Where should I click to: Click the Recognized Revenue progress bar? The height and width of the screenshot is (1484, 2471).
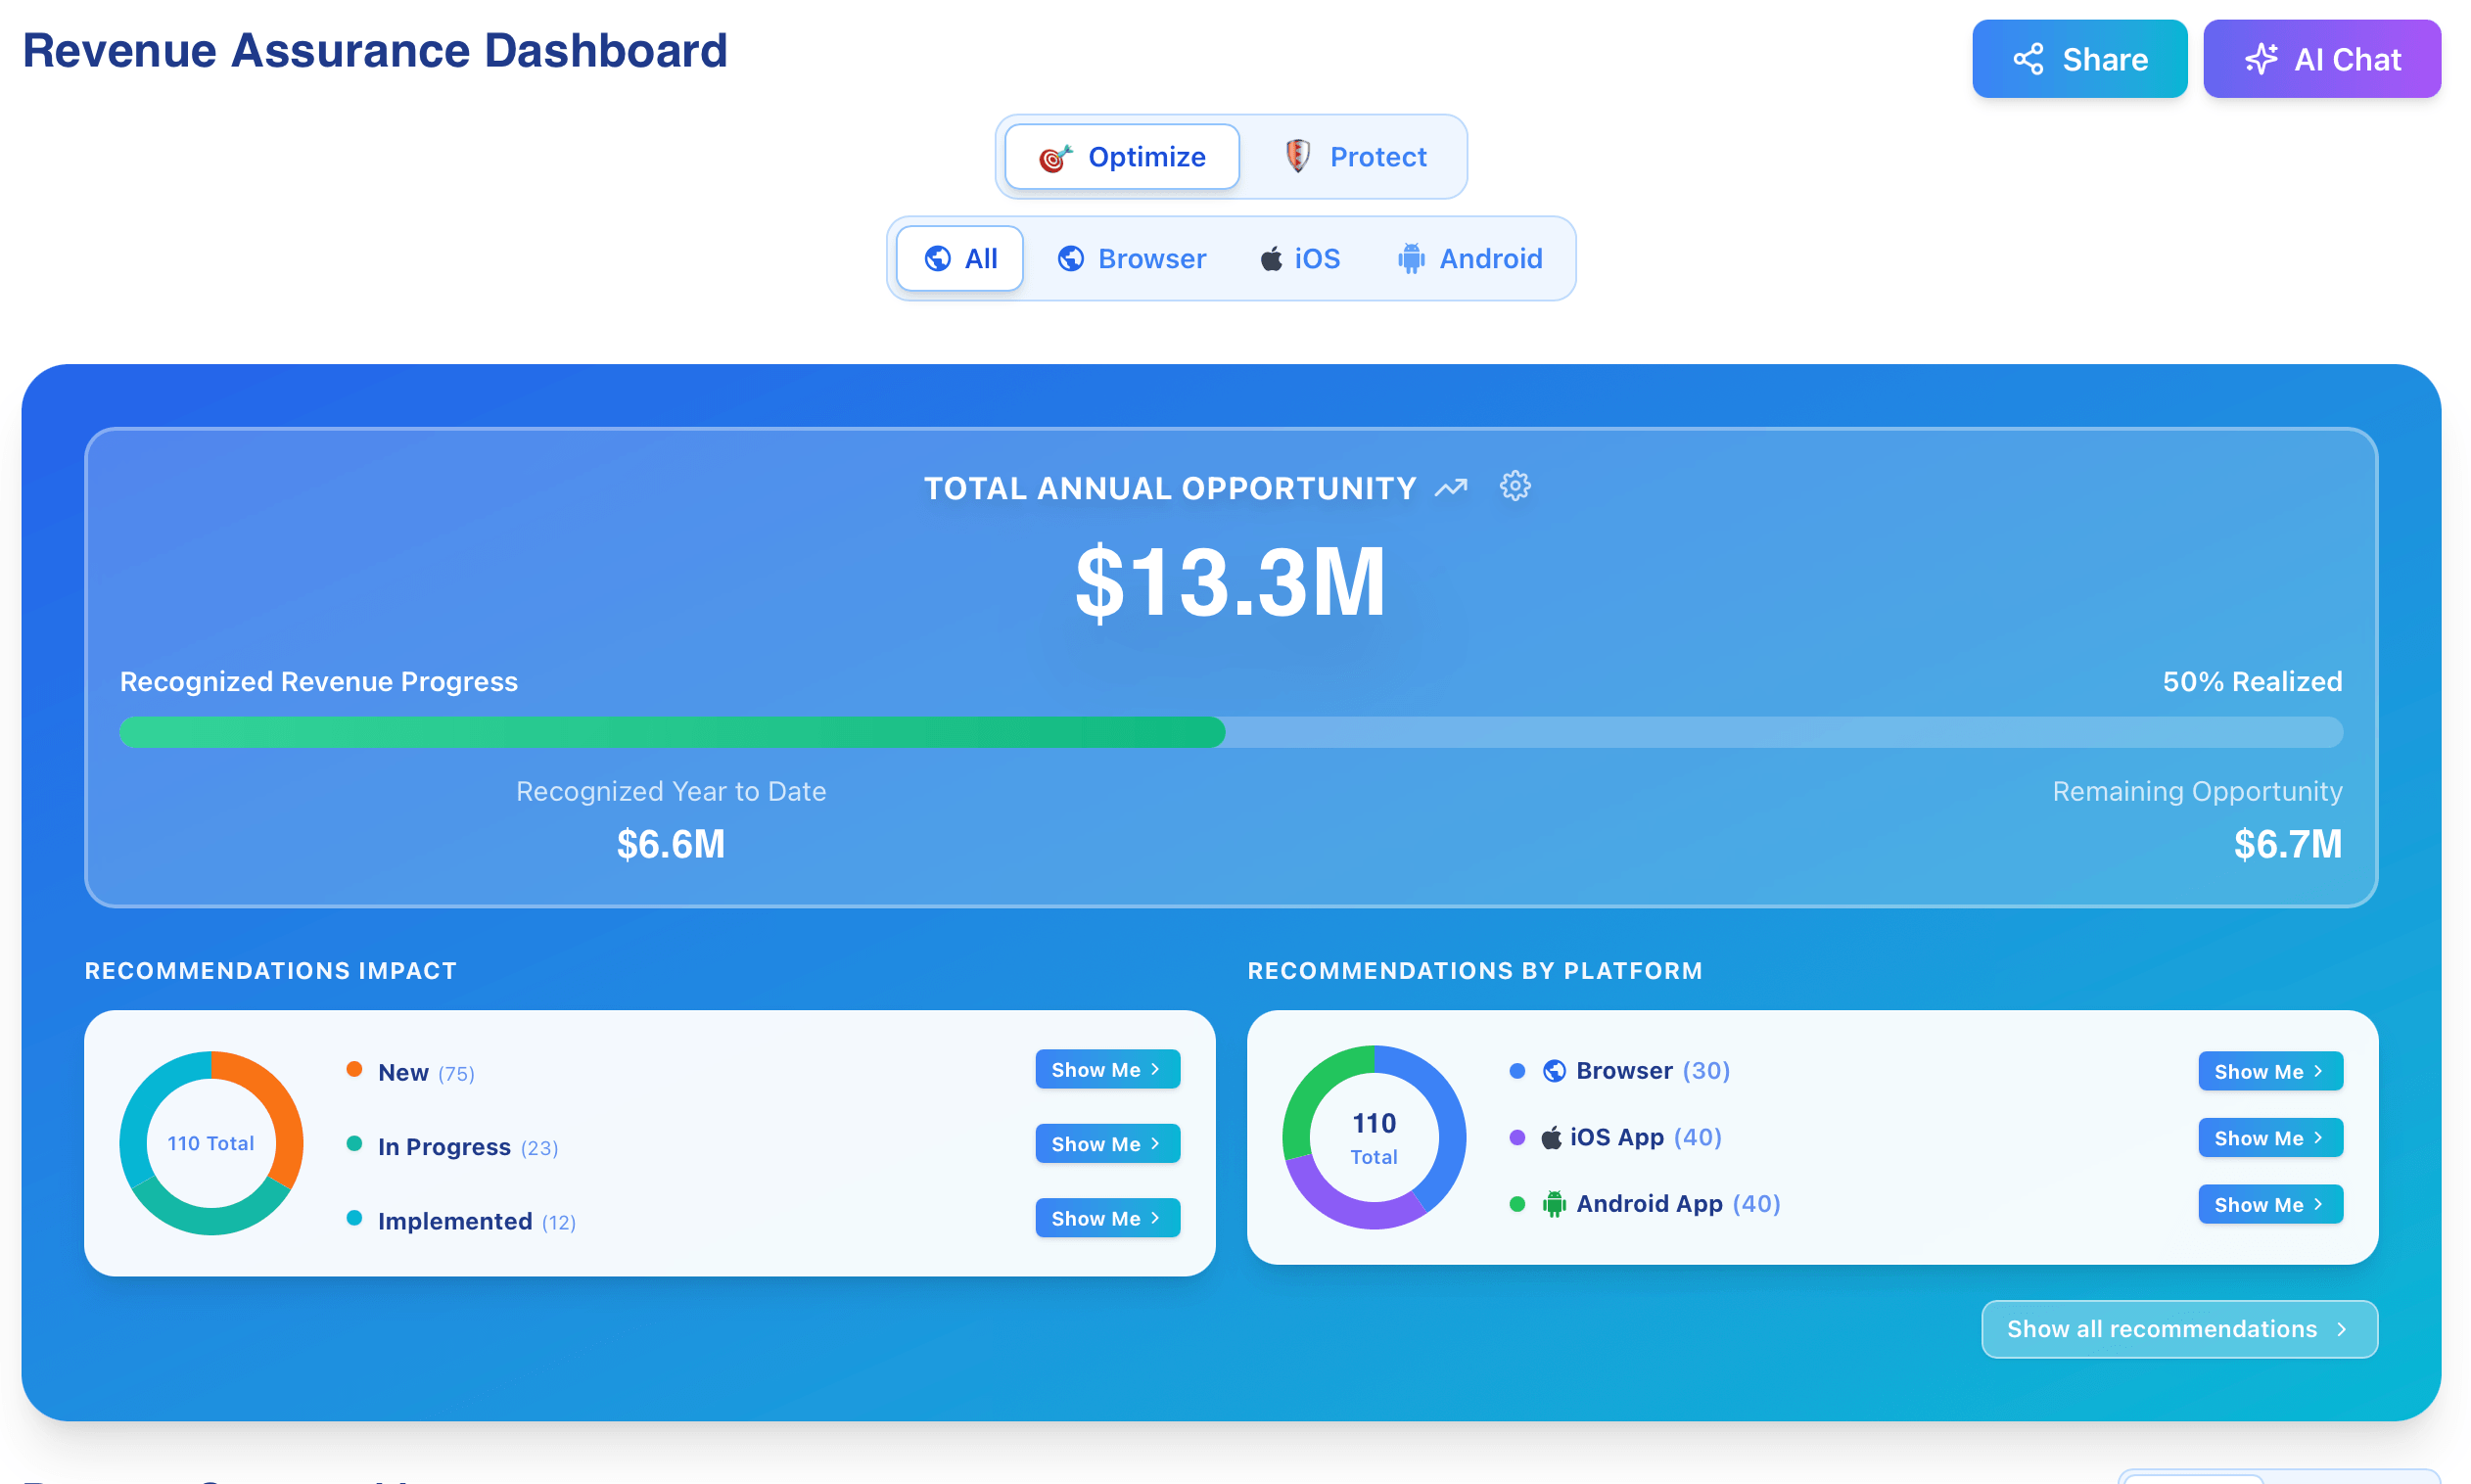pos(1231,732)
